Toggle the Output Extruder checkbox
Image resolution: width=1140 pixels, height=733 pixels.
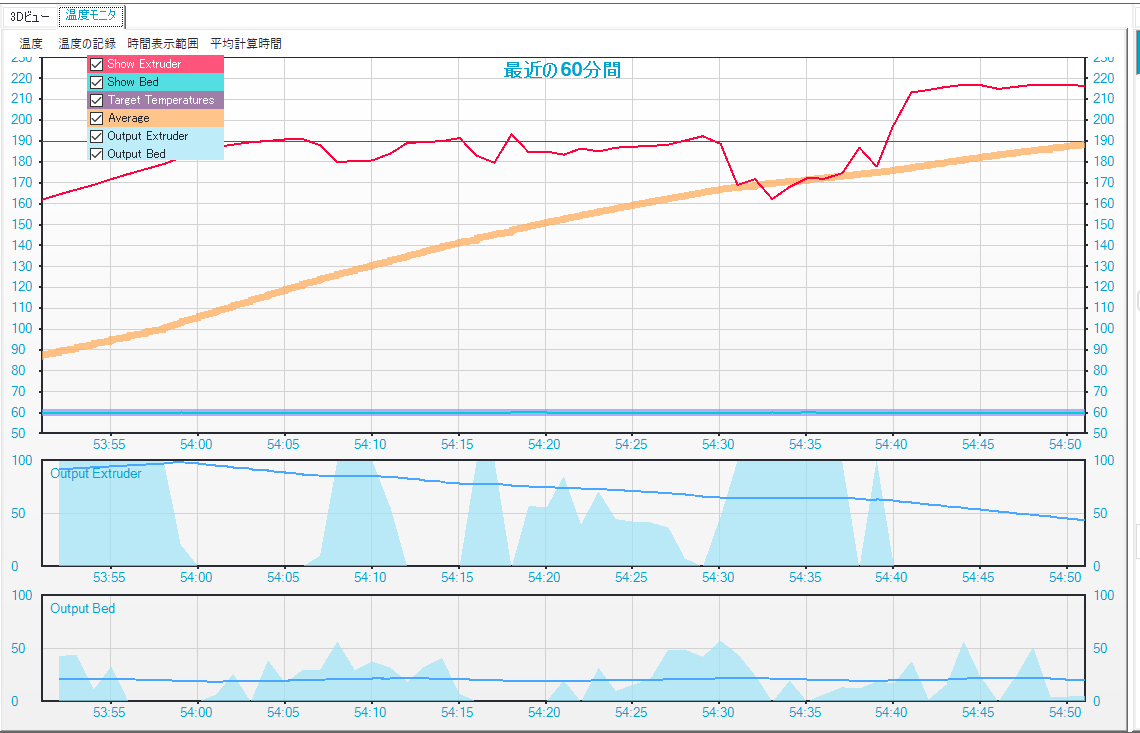click(x=96, y=136)
